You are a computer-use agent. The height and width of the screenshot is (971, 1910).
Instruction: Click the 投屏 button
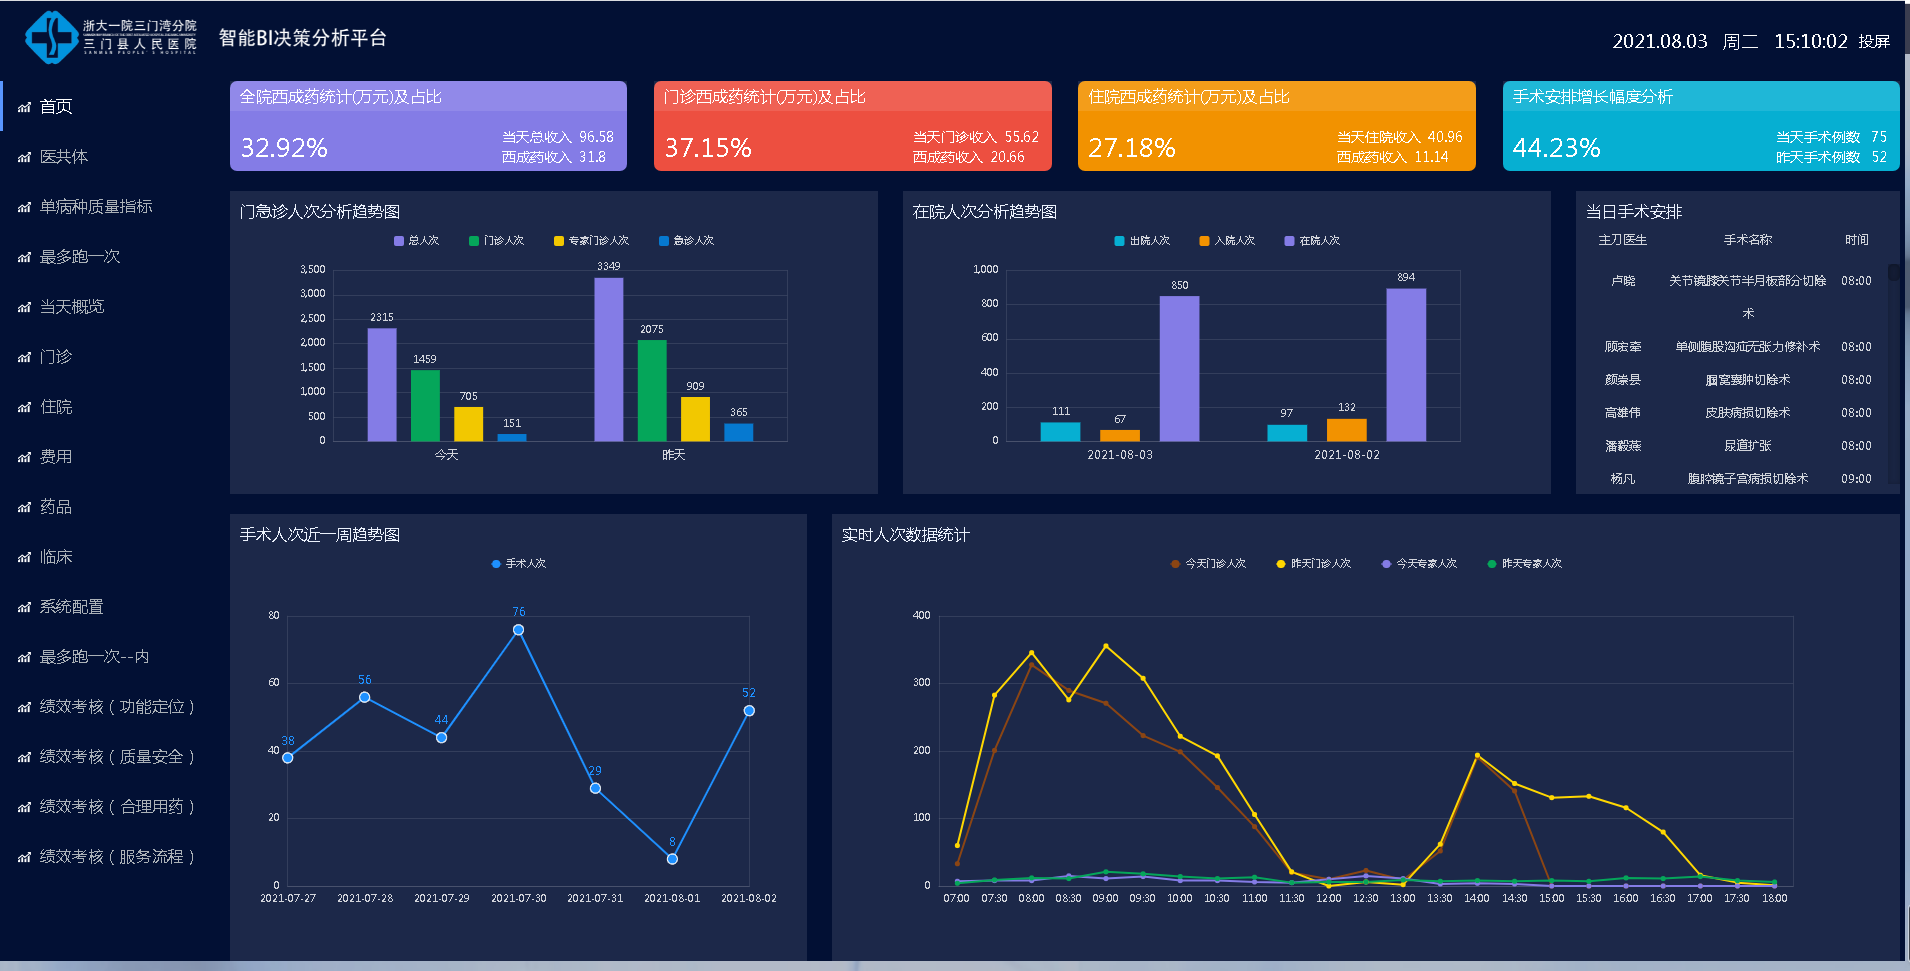[x=1874, y=42]
